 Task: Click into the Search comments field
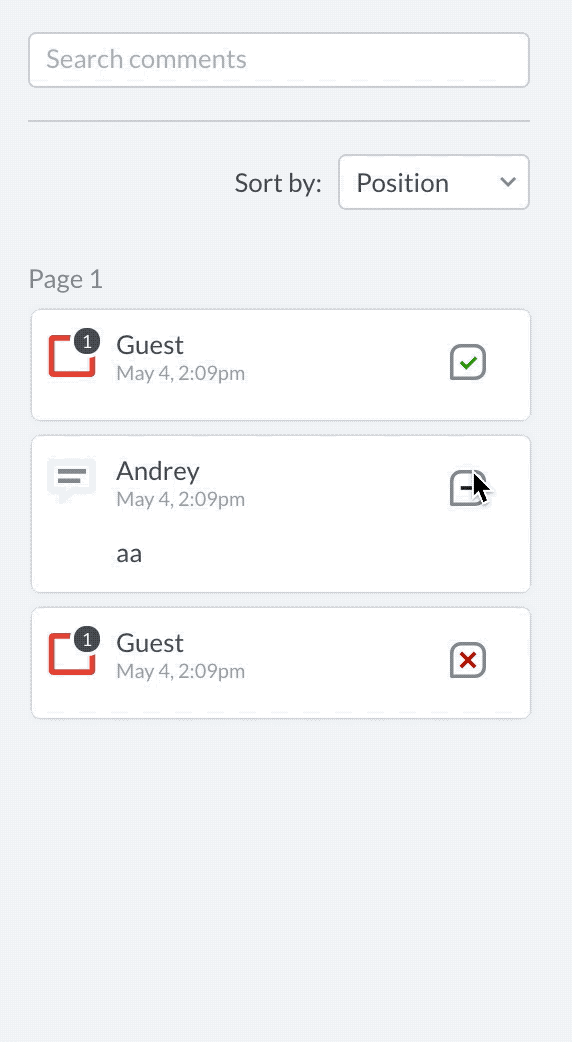tap(279, 60)
